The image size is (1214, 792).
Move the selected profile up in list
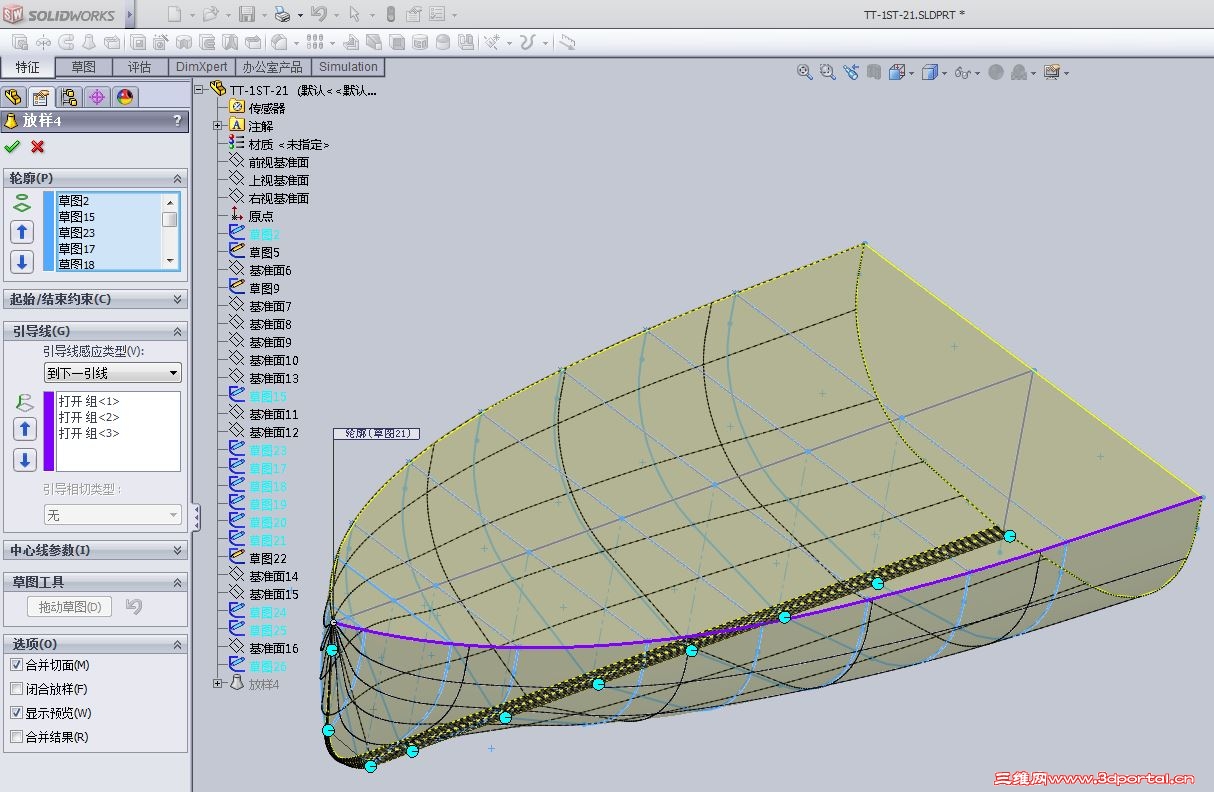[22, 232]
